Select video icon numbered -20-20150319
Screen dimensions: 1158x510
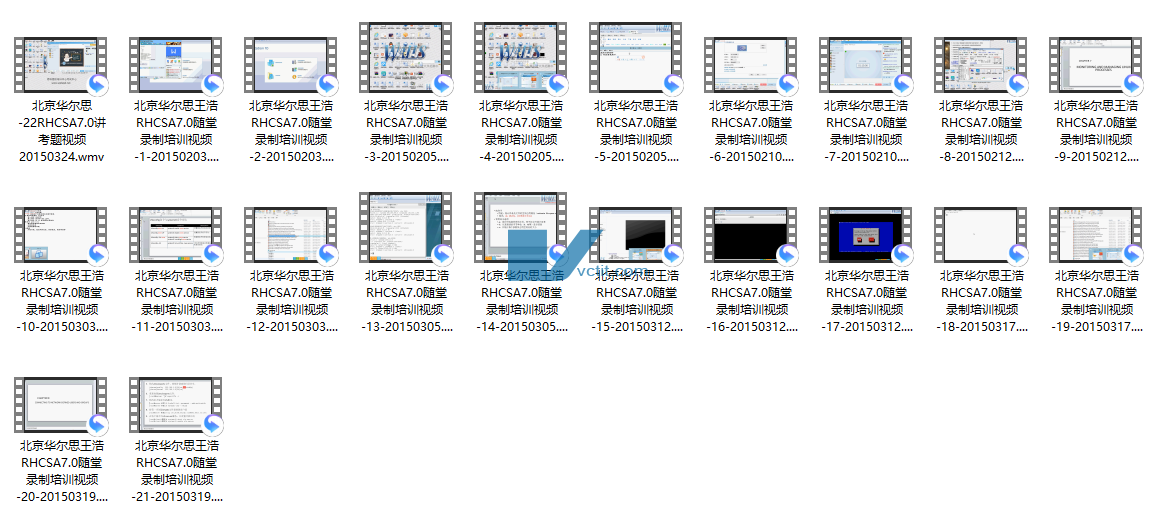[61, 405]
